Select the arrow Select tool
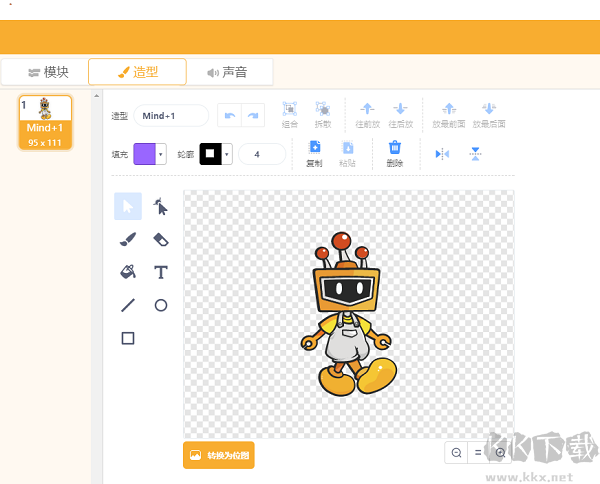Screen dimensions: 600x484 click(128, 207)
